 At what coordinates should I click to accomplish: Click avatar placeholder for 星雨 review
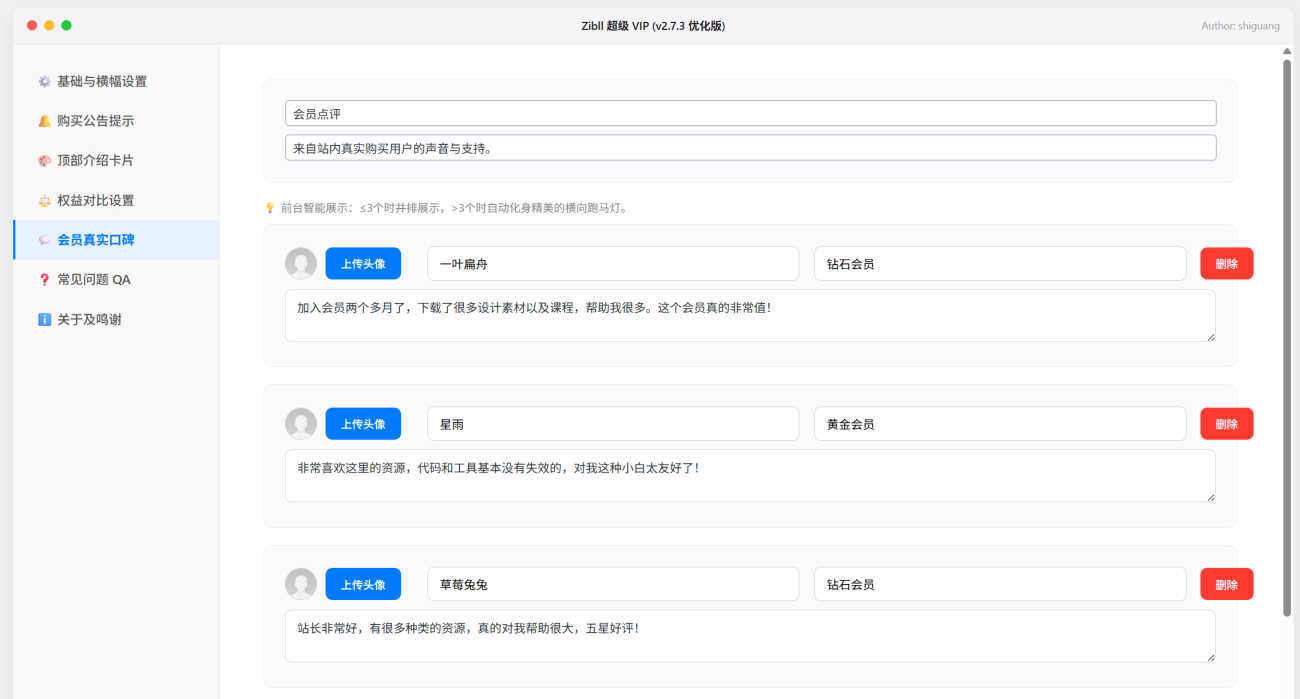tap(301, 424)
